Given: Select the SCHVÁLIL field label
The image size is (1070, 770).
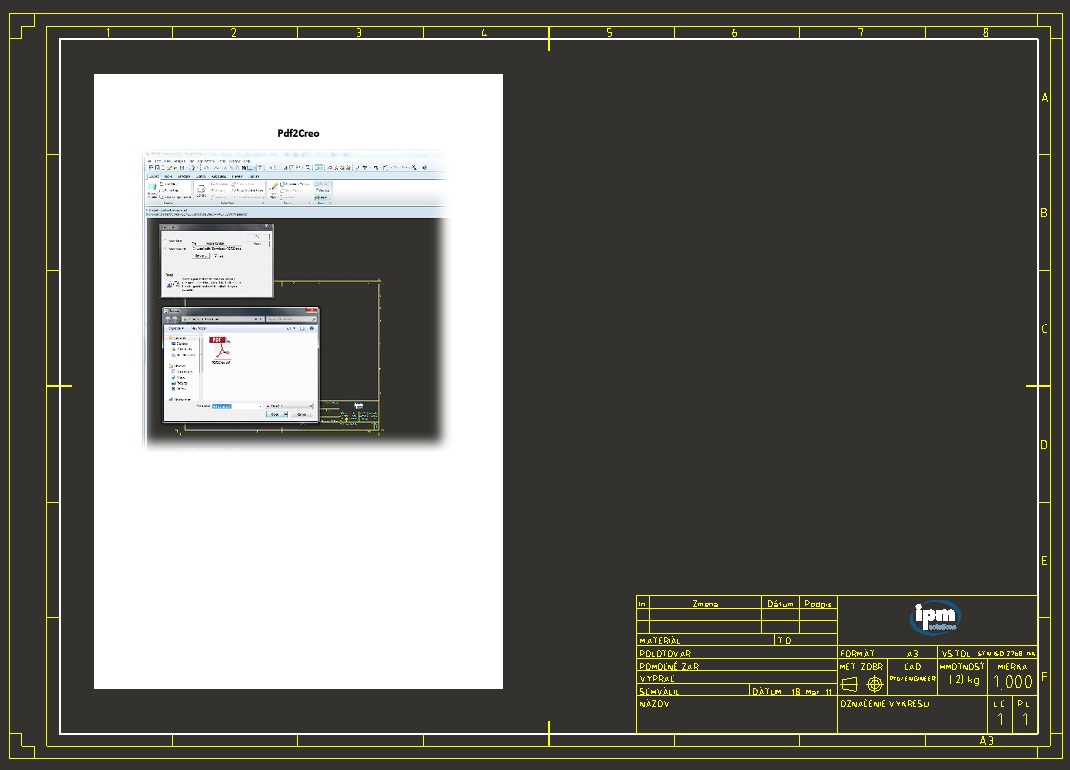Looking at the screenshot, I should [659, 691].
